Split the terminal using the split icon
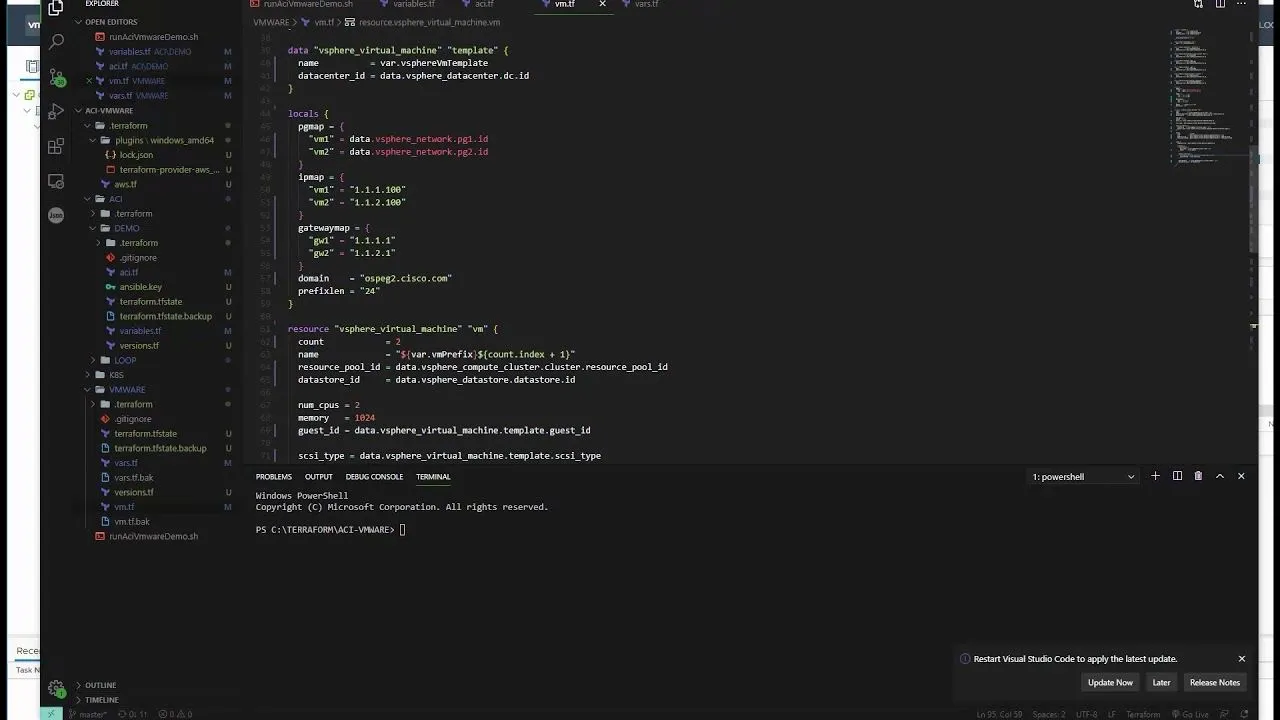Screen dimensions: 1280x720 [1176, 476]
